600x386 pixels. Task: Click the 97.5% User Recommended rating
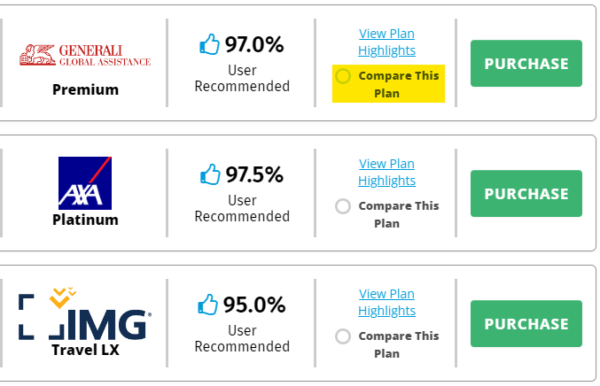point(242,193)
